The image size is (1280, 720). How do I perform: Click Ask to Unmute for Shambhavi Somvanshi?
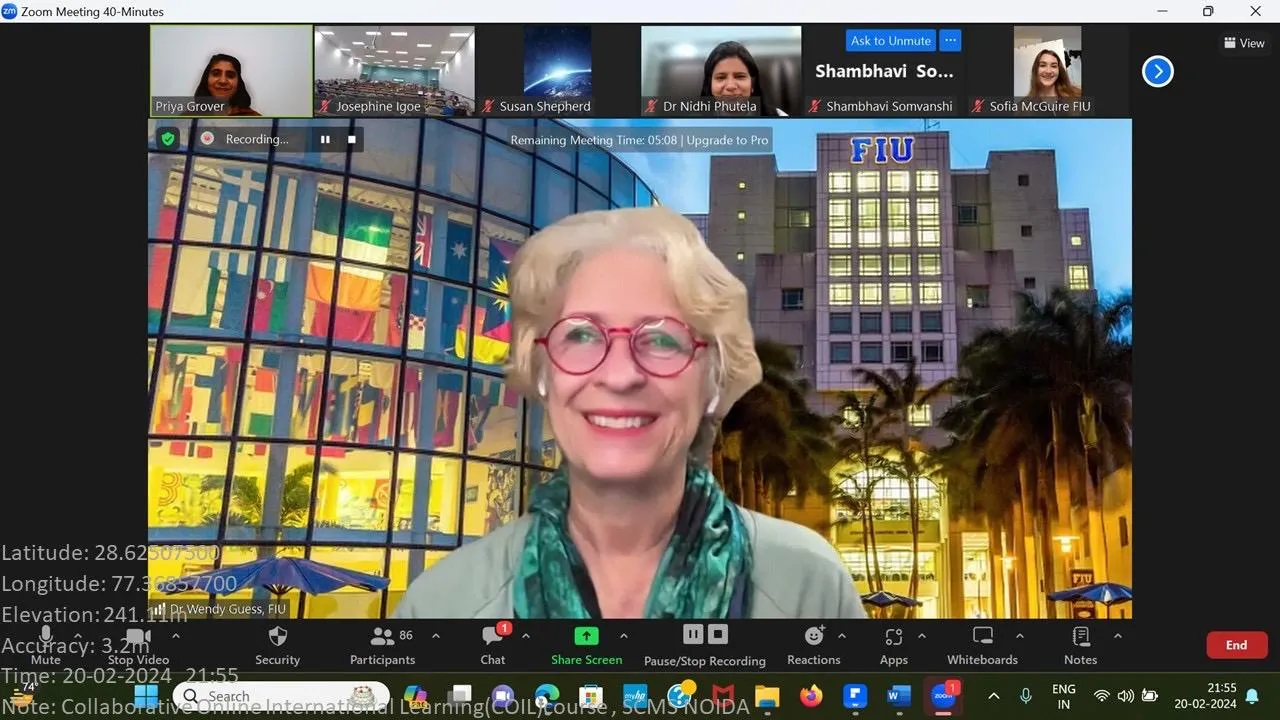[891, 41]
